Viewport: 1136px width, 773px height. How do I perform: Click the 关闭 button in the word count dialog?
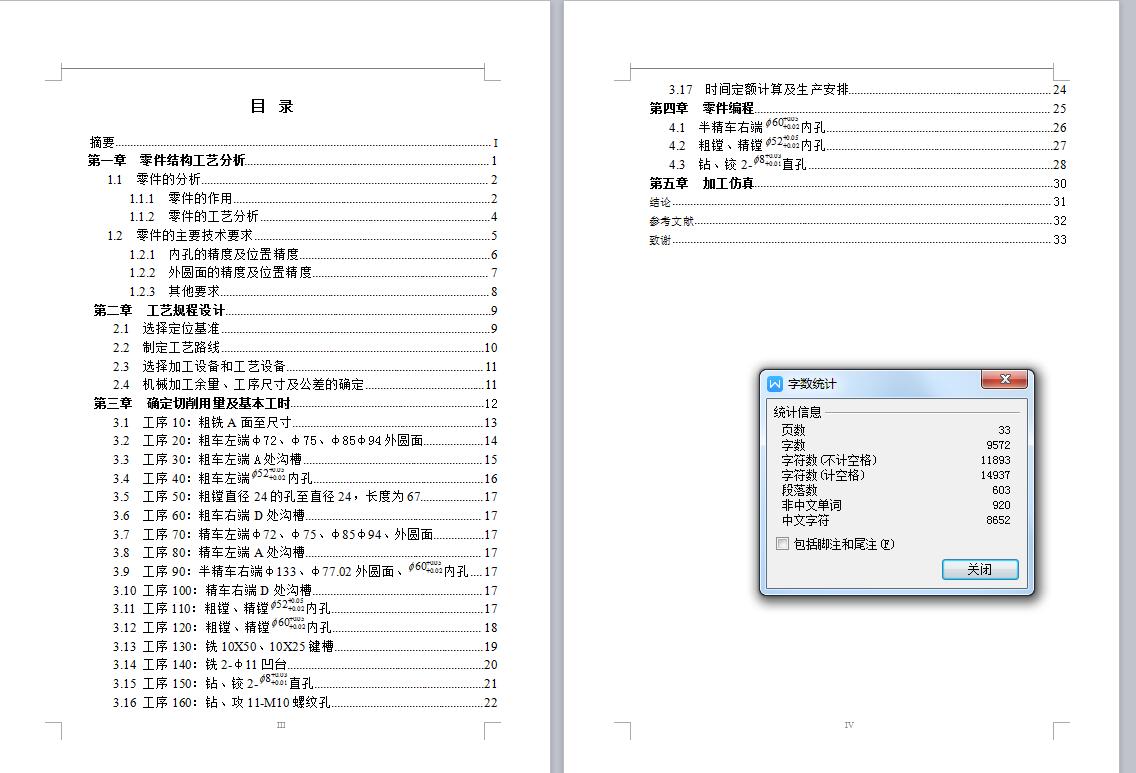(980, 569)
